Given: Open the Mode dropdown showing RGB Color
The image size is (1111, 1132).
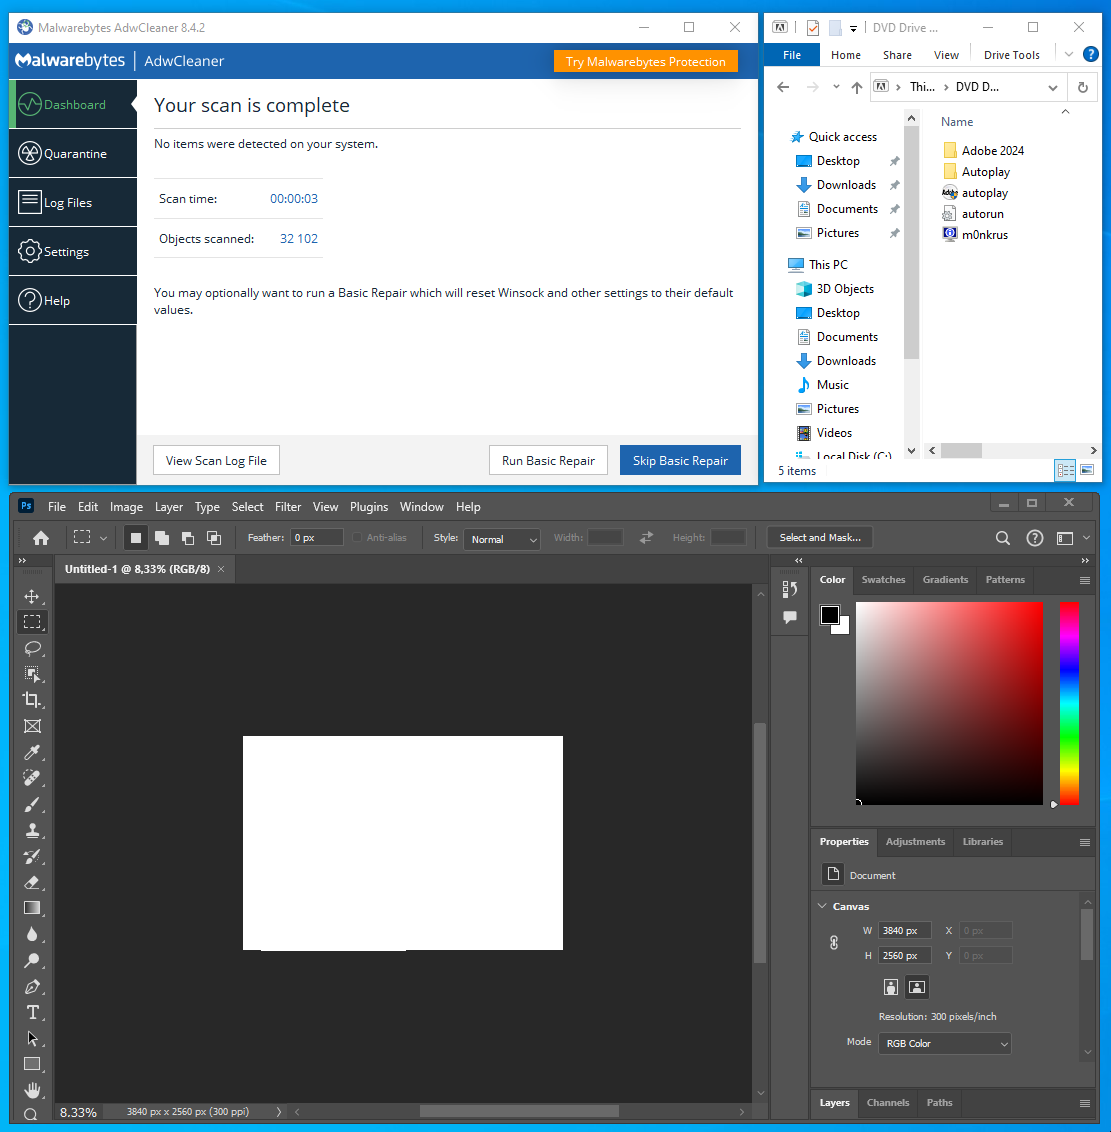Looking at the screenshot, I should [945, 1043].
